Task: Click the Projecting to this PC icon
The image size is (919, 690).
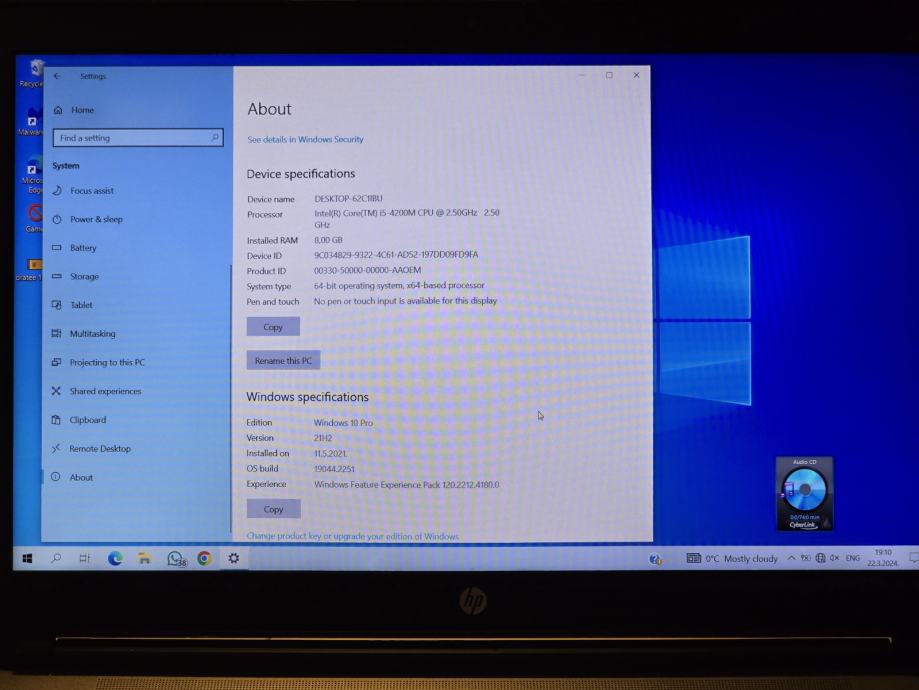Action: pos(56,362)
